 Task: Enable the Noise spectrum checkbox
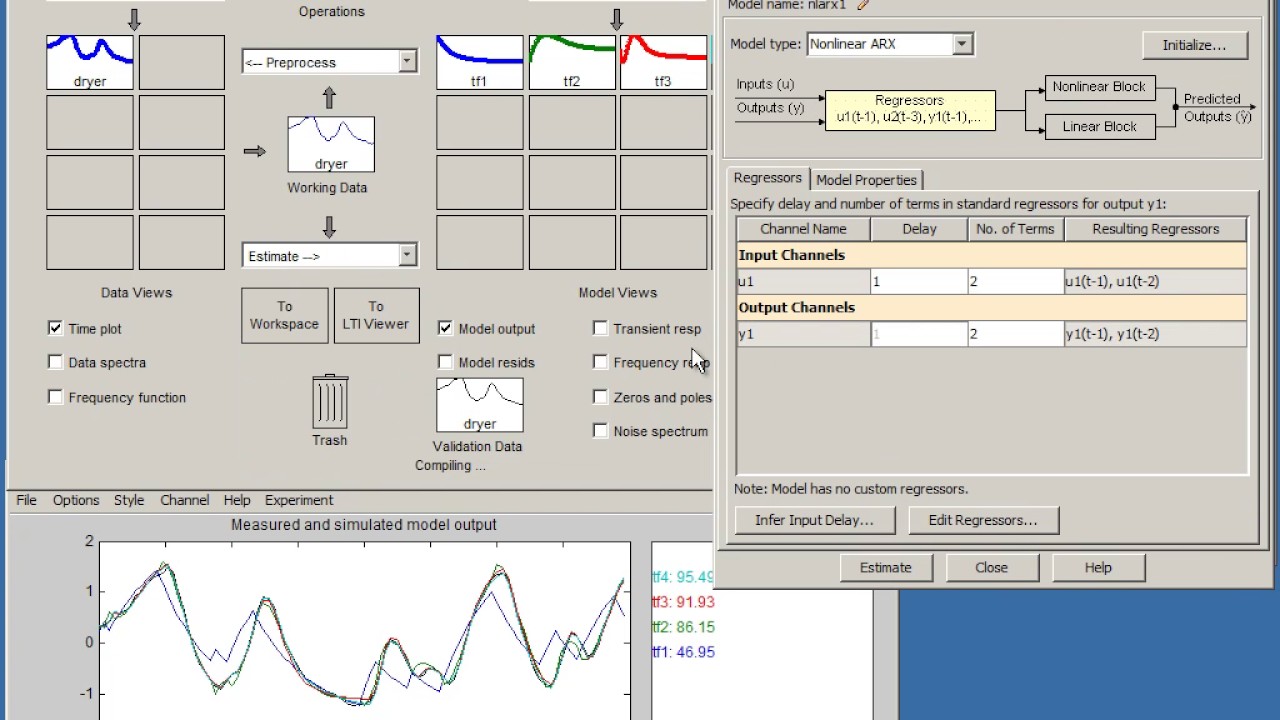pyautogui.click(x=600, y=431)
